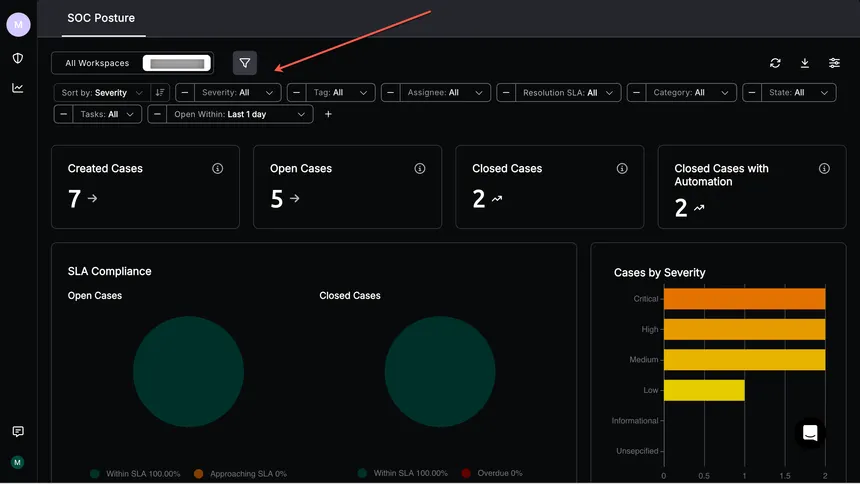Click the Created Cases count 7
The height and width of the screenshot is (484, 860).
click(75, 199)
